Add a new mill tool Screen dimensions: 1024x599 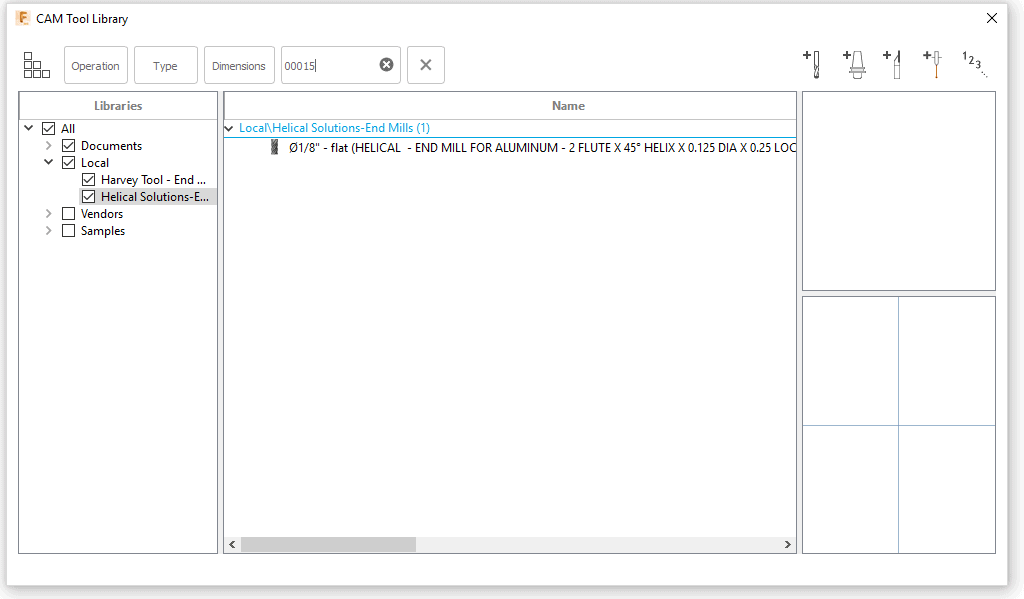[x=812, y=65]
